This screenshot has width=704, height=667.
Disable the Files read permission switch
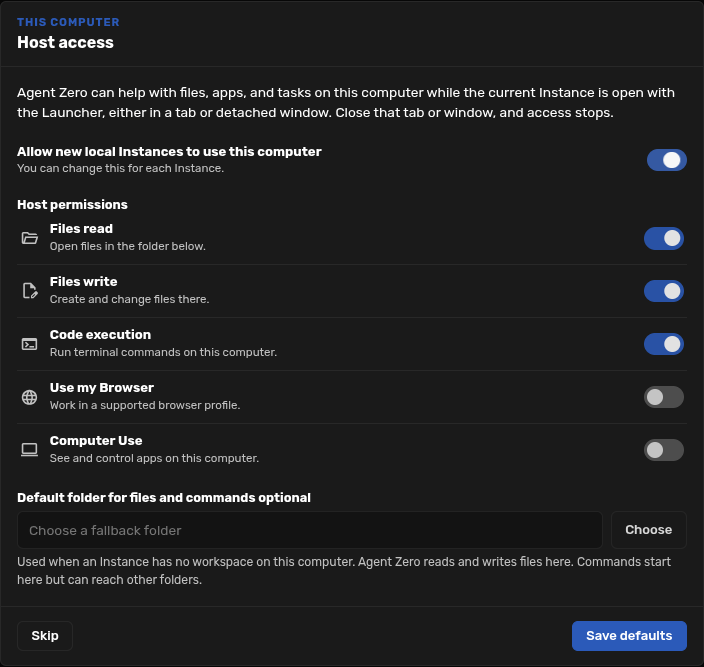664,238
